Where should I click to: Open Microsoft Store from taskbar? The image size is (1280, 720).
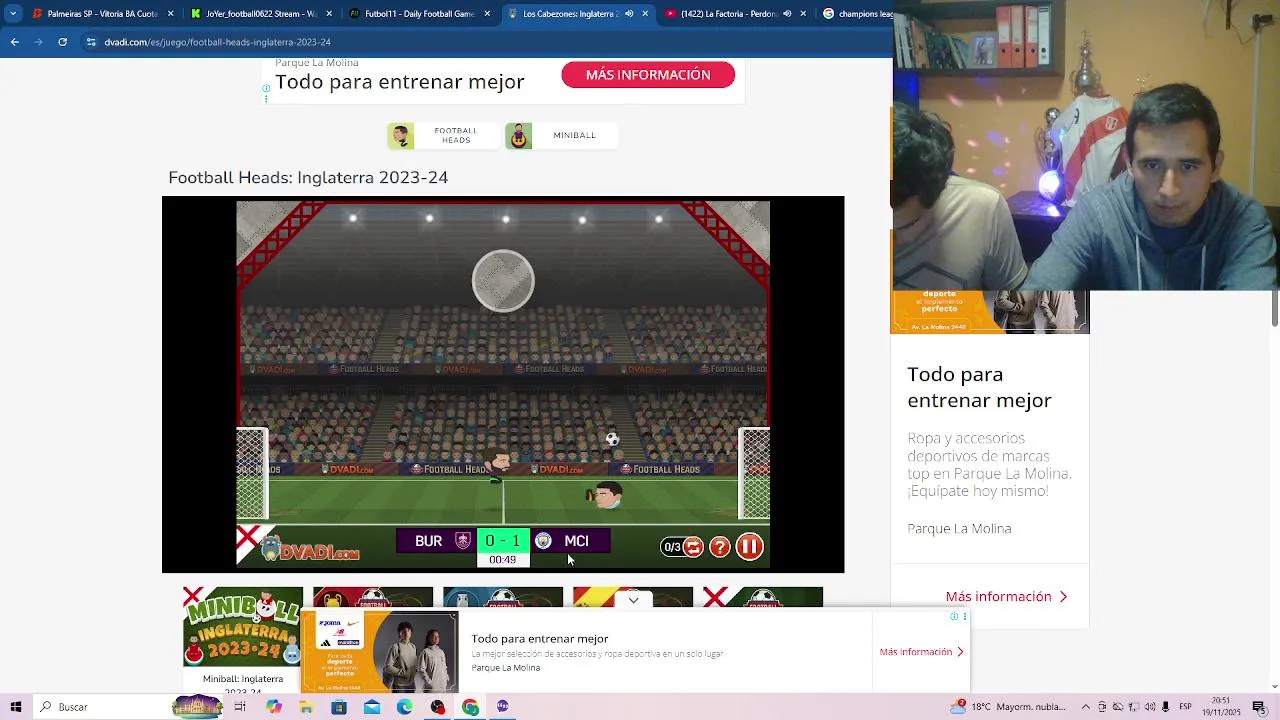339,707
